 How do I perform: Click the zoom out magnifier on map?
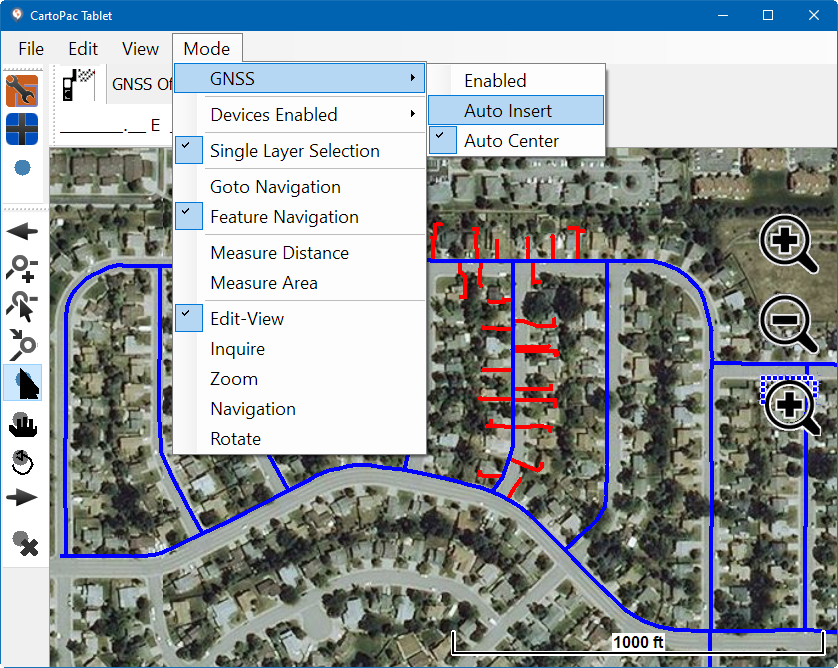(790, 324)
